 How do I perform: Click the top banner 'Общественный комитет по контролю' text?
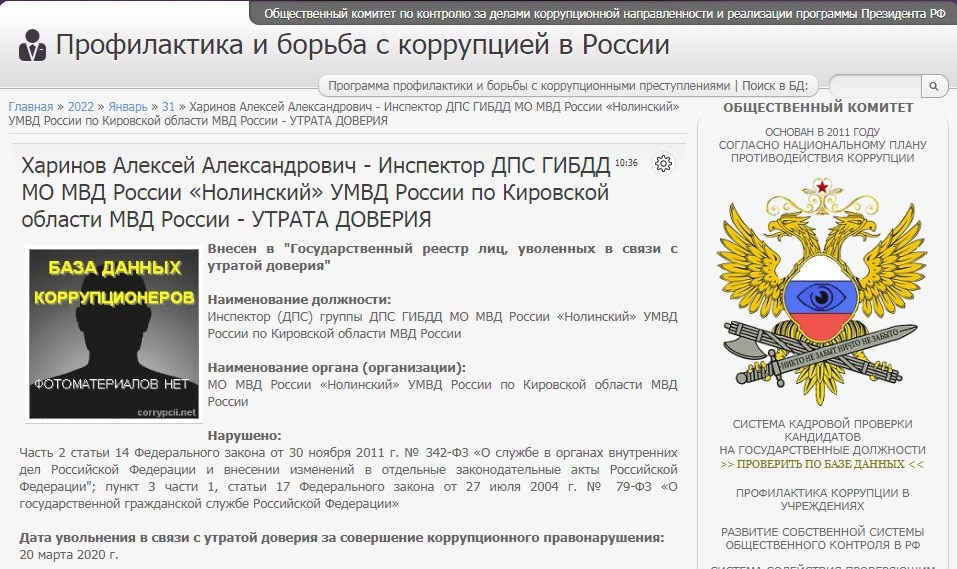click(x=604, y=13)
